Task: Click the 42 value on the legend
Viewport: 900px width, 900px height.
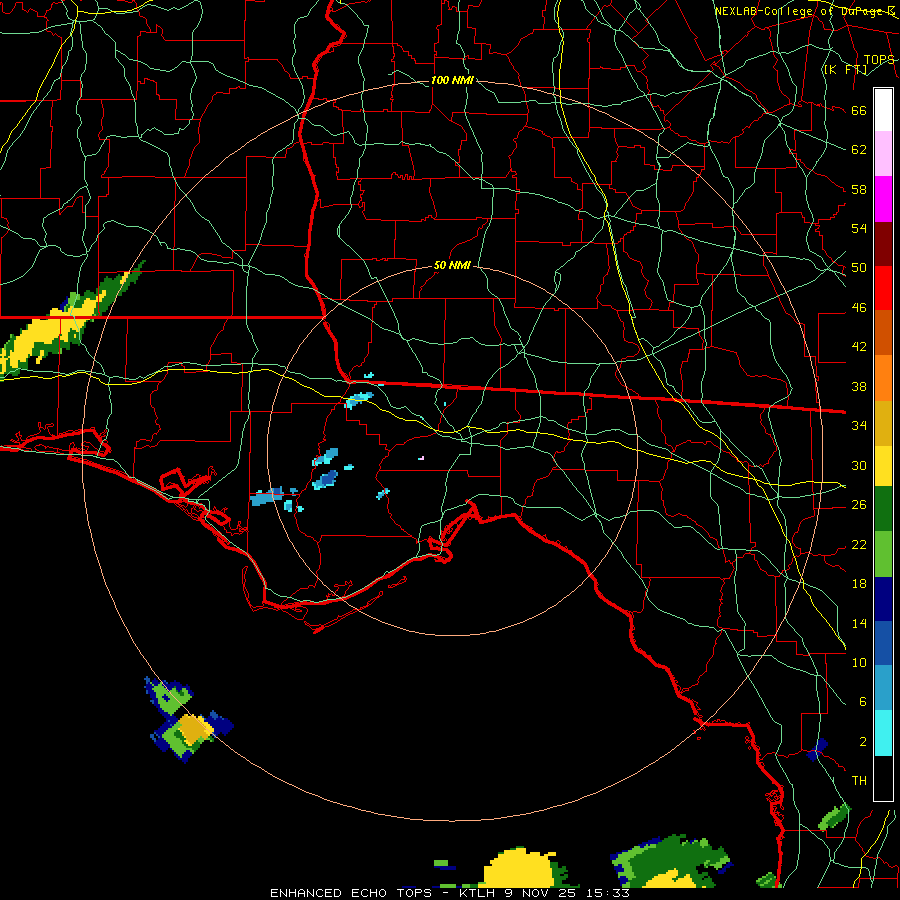Action: pyautogui.click(x=859, y=347)
